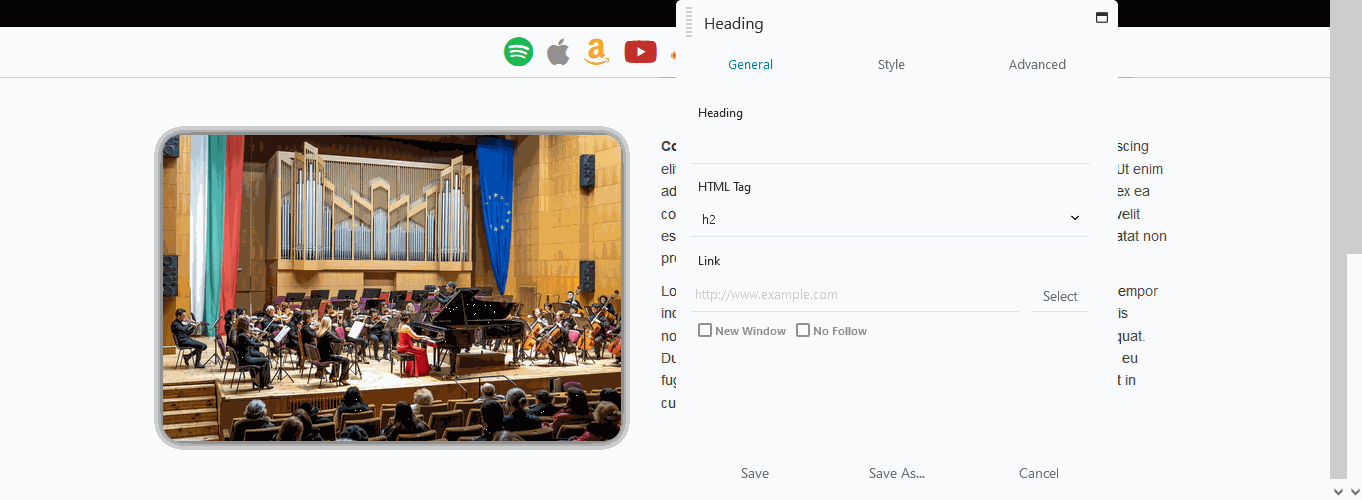Open the Spotify icon link
The width and height of the screenshot is (1362, 500).
[518, 52]
